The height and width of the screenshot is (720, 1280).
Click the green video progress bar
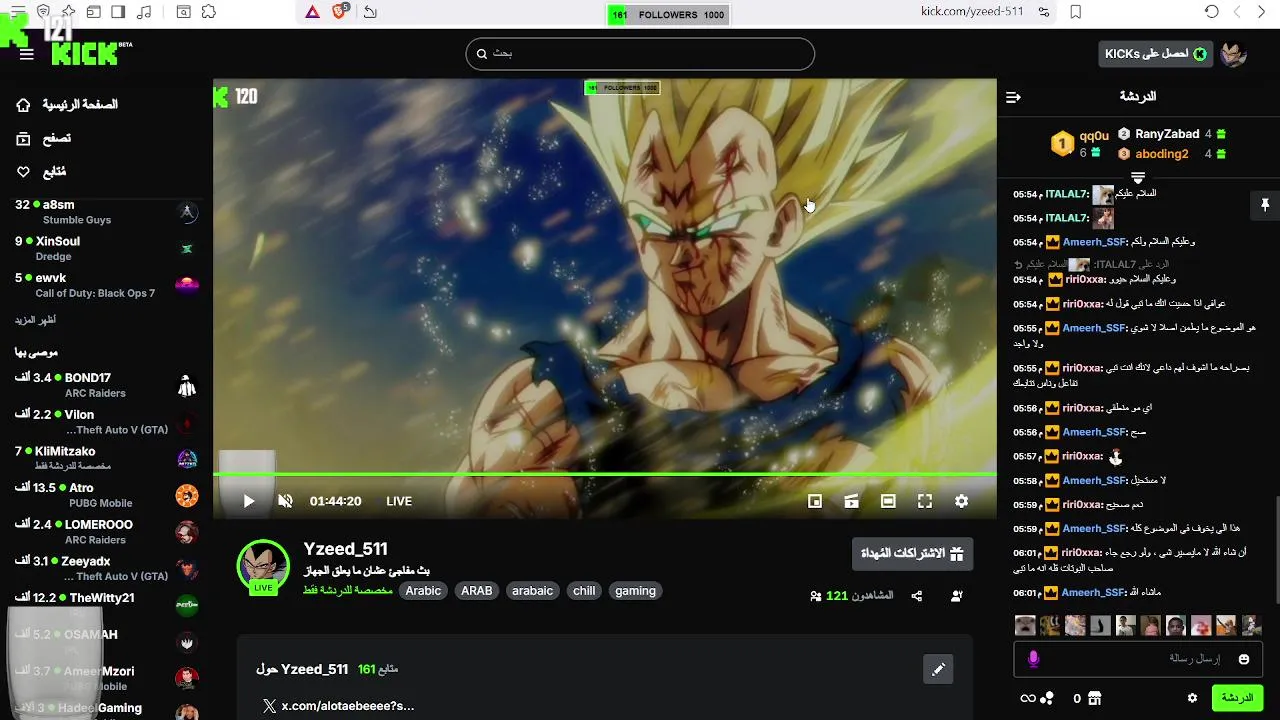point(605,474)
